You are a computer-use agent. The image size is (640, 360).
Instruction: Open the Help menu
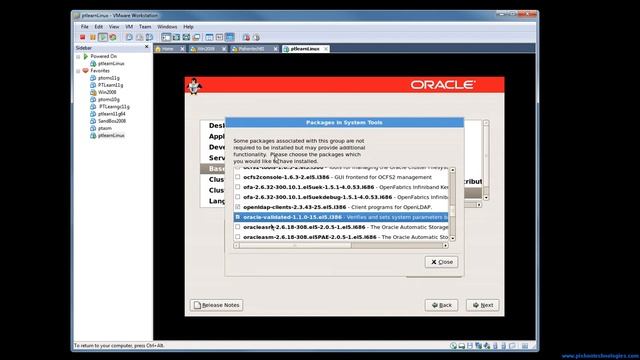click(188, 27)
